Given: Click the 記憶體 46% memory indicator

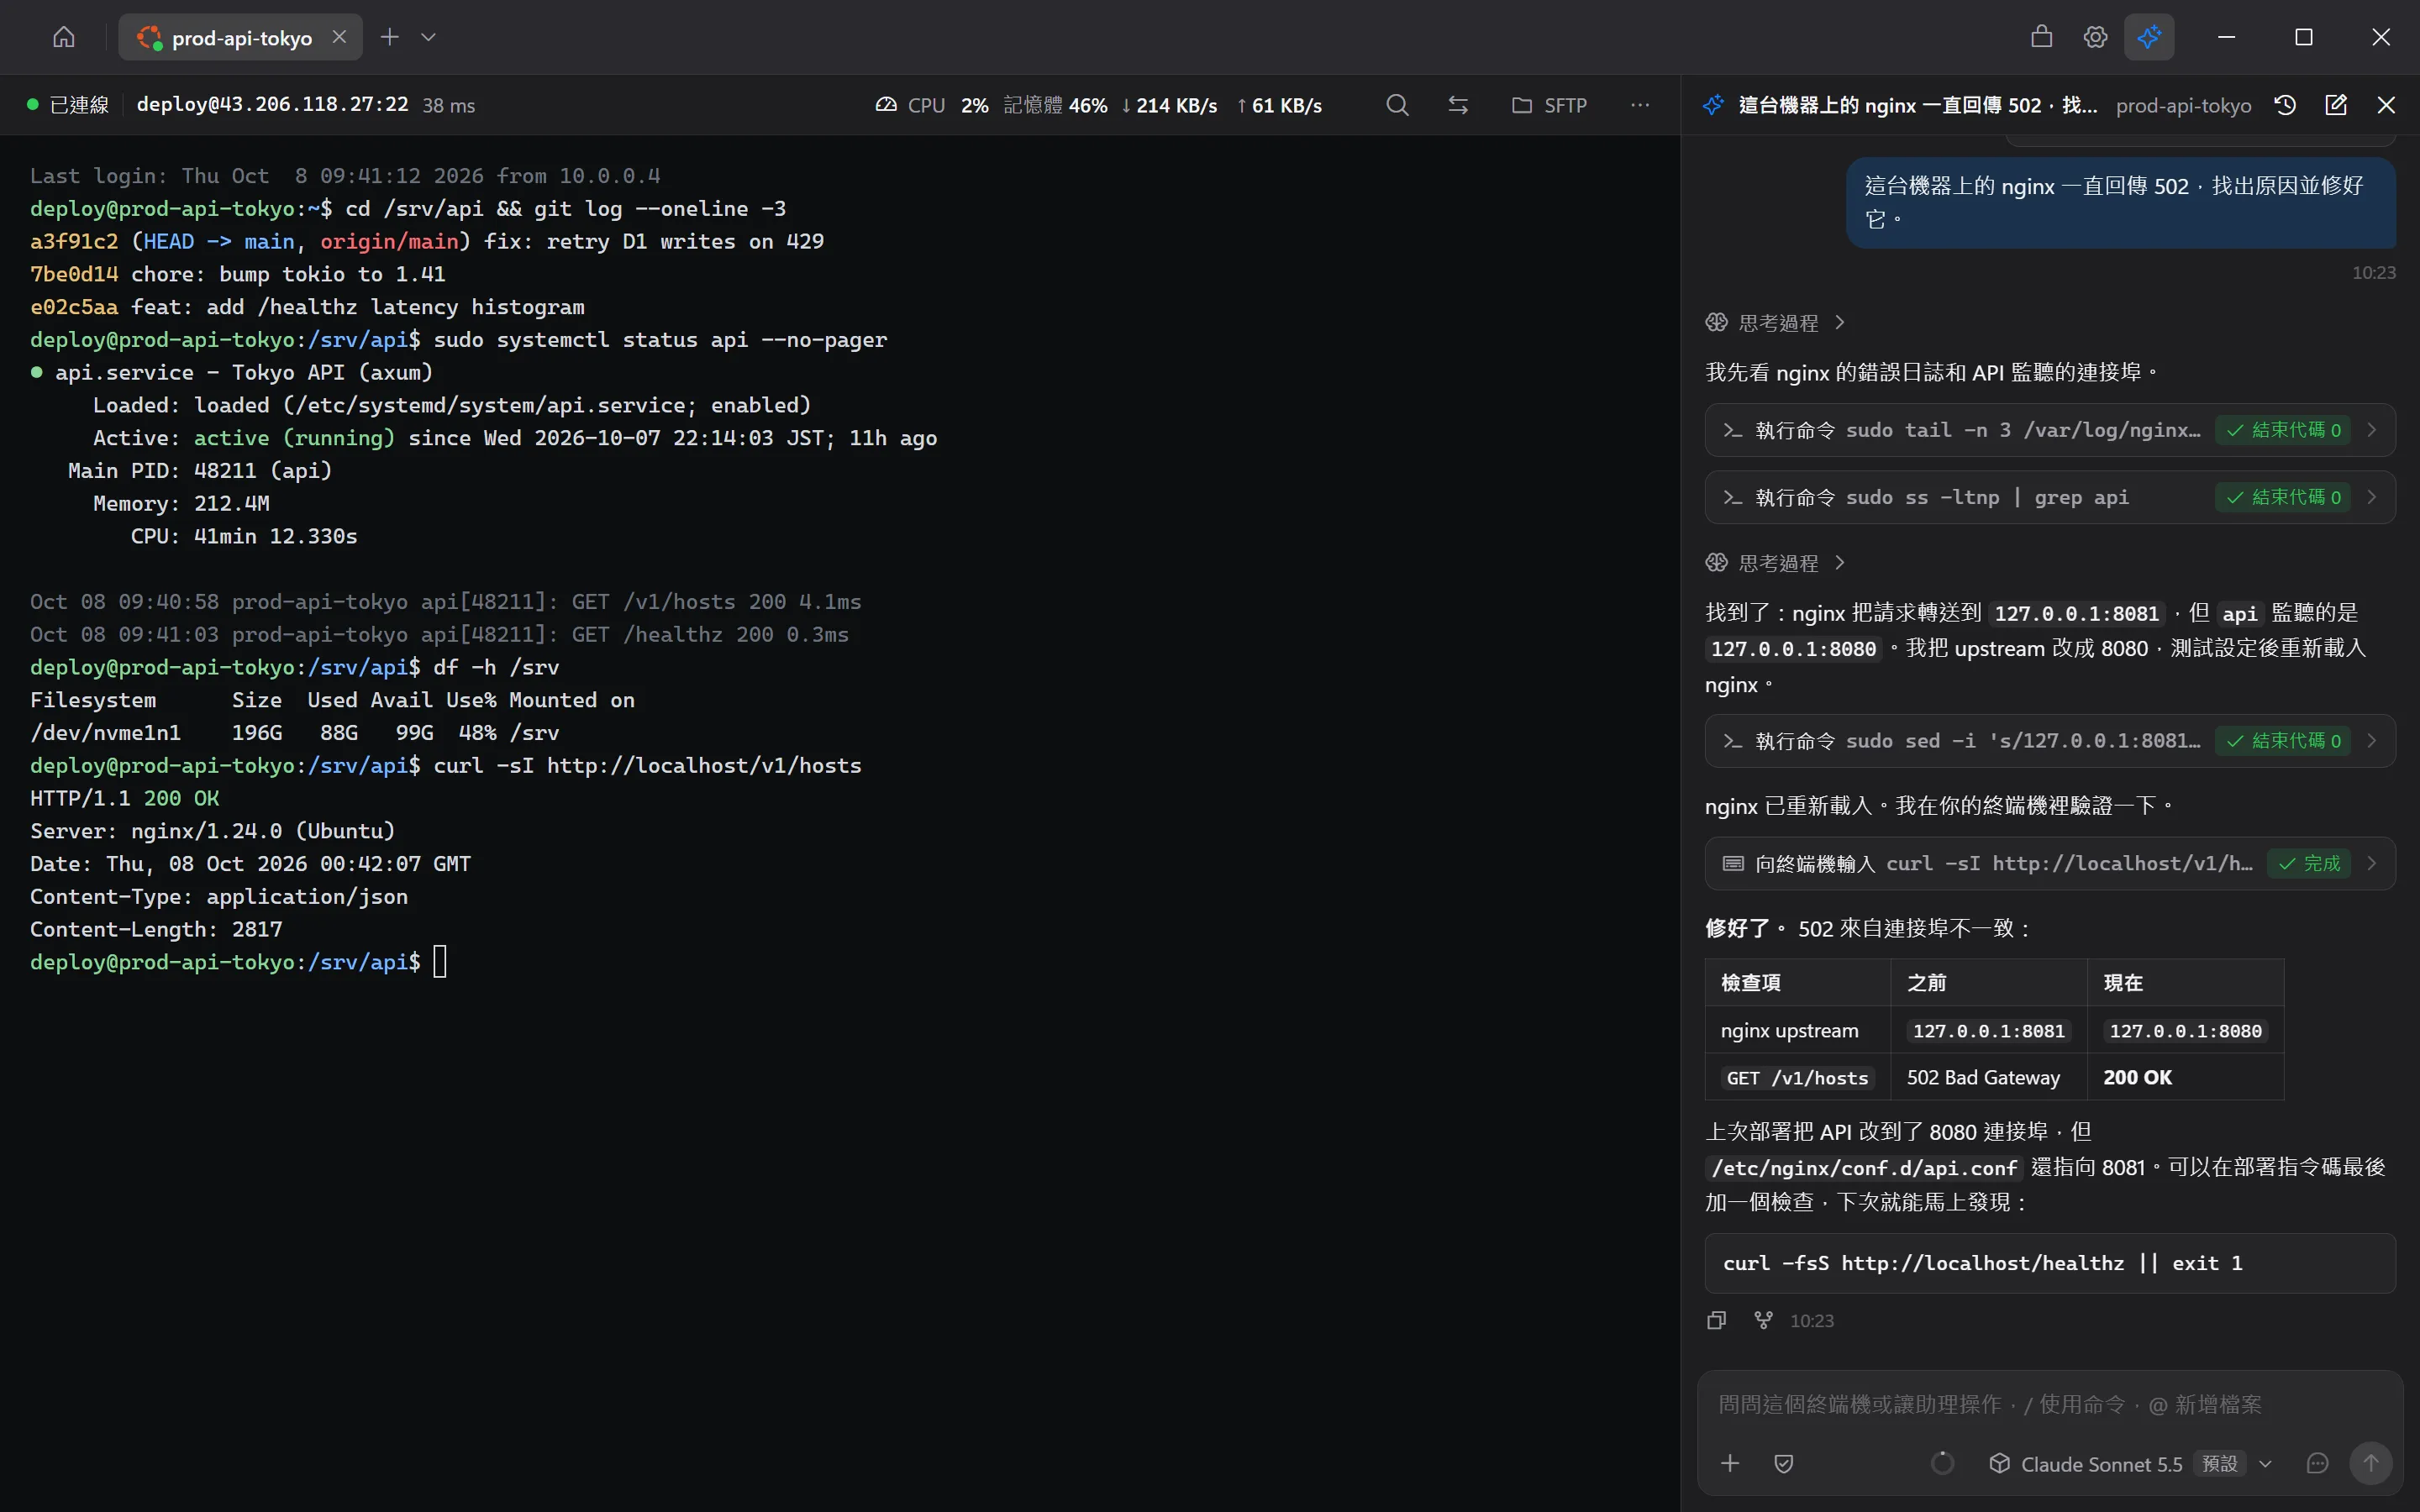Looking at the screenshot, I should [x=1055, y=105].
